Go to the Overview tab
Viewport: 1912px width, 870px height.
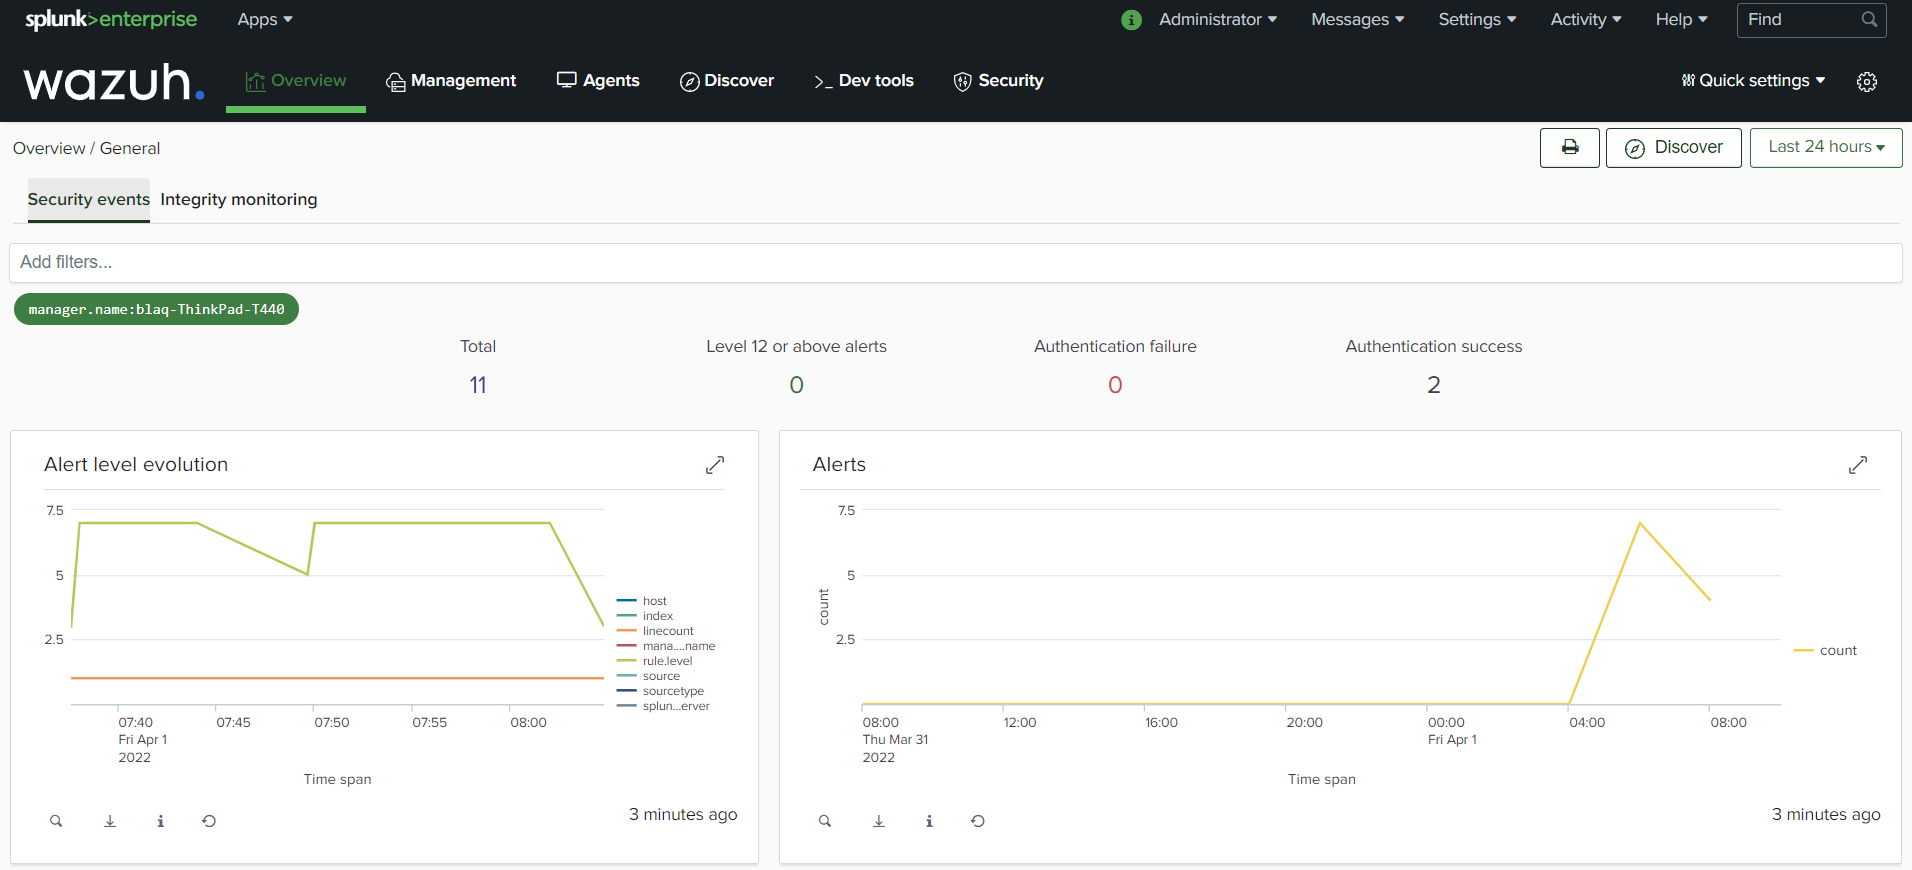coord(296,81)
